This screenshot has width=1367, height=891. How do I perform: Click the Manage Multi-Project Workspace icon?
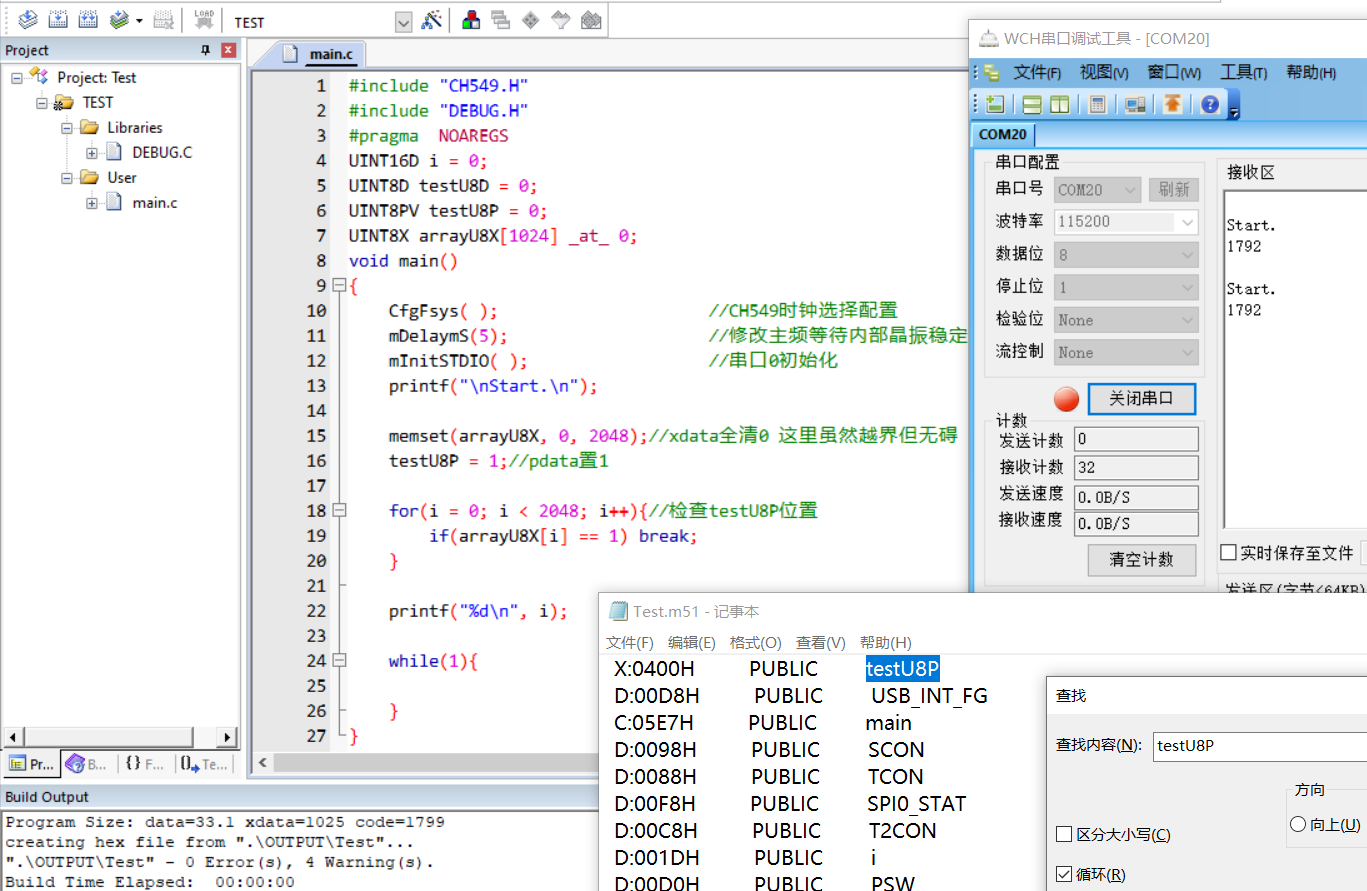[x=501, y=20]
